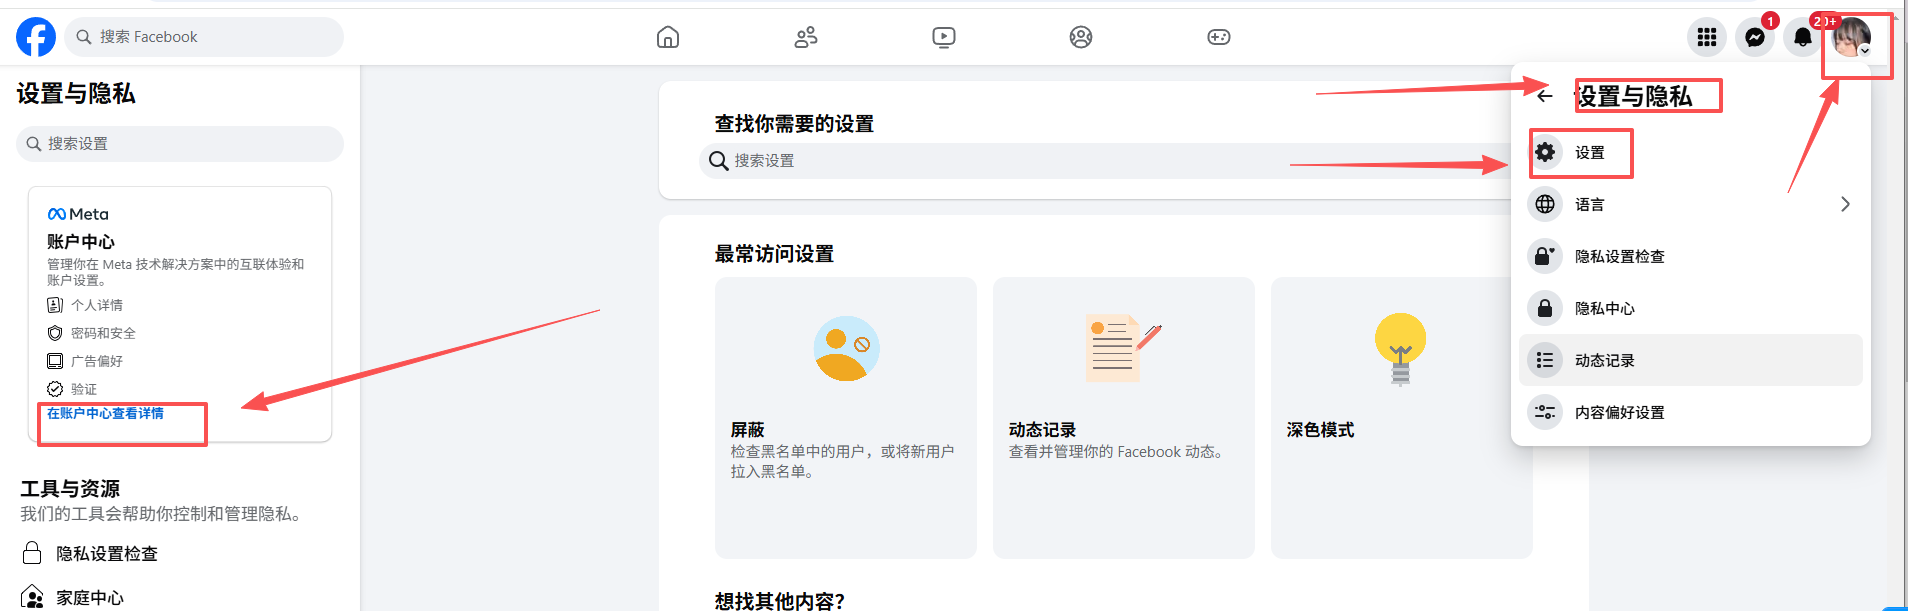Open the profile avatar account menu

[1851, 37]
